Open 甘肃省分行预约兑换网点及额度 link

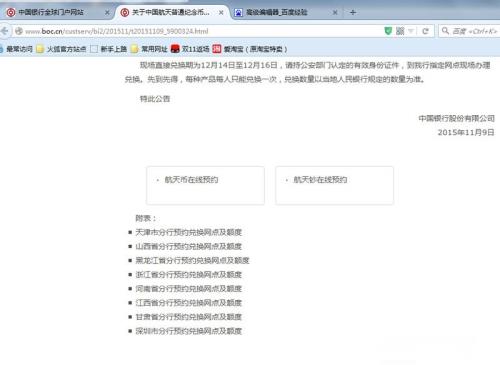click(189, 317)
